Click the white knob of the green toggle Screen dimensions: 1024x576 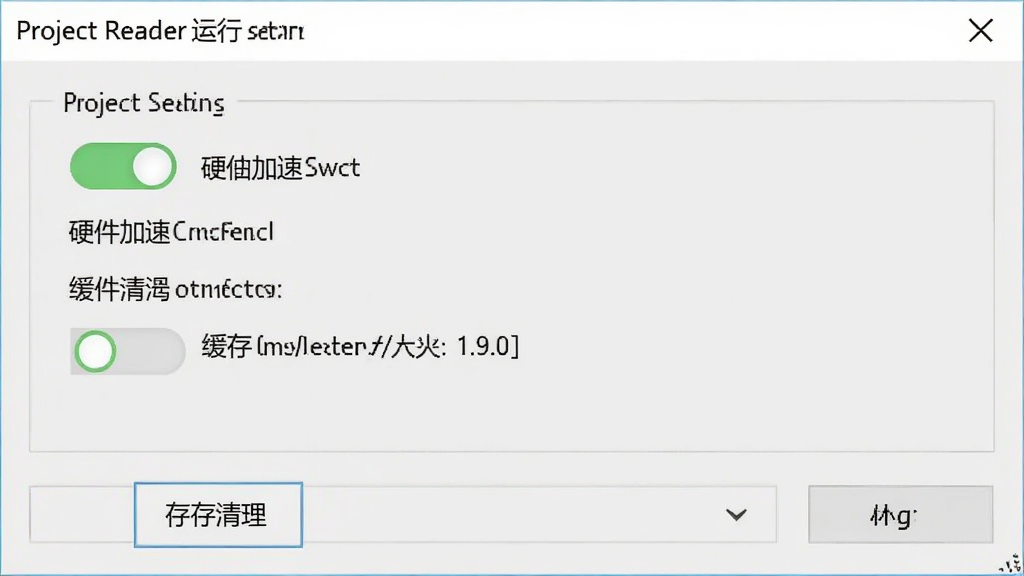pyautogui.click(x=153, y=167)
